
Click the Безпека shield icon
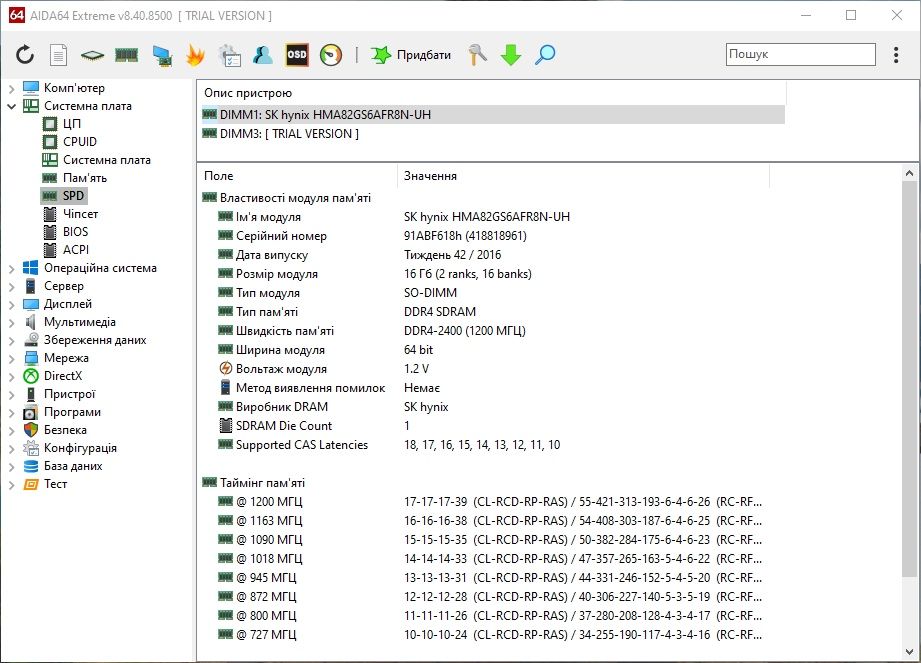tap(31, 430)
